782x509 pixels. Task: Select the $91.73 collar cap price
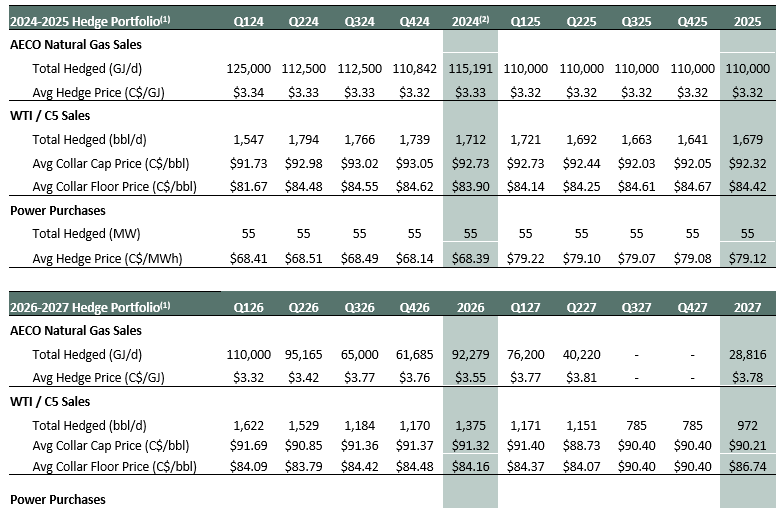pyautogui.click(x=248, y=164)
